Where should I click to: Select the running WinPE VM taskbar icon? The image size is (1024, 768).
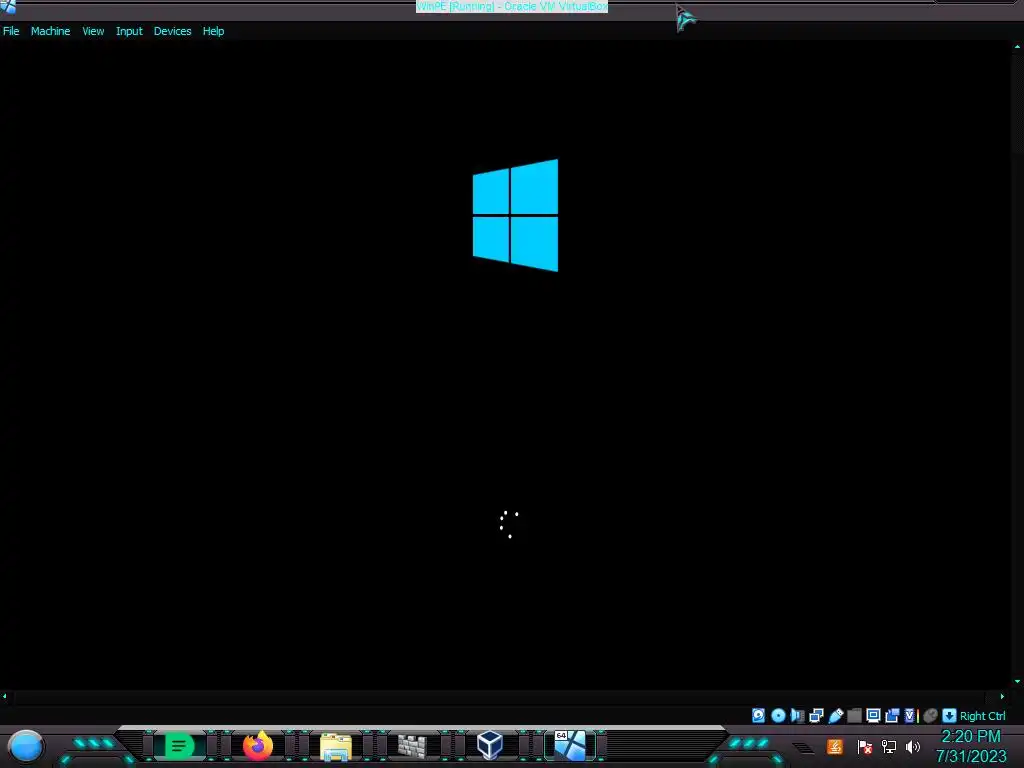570,746
